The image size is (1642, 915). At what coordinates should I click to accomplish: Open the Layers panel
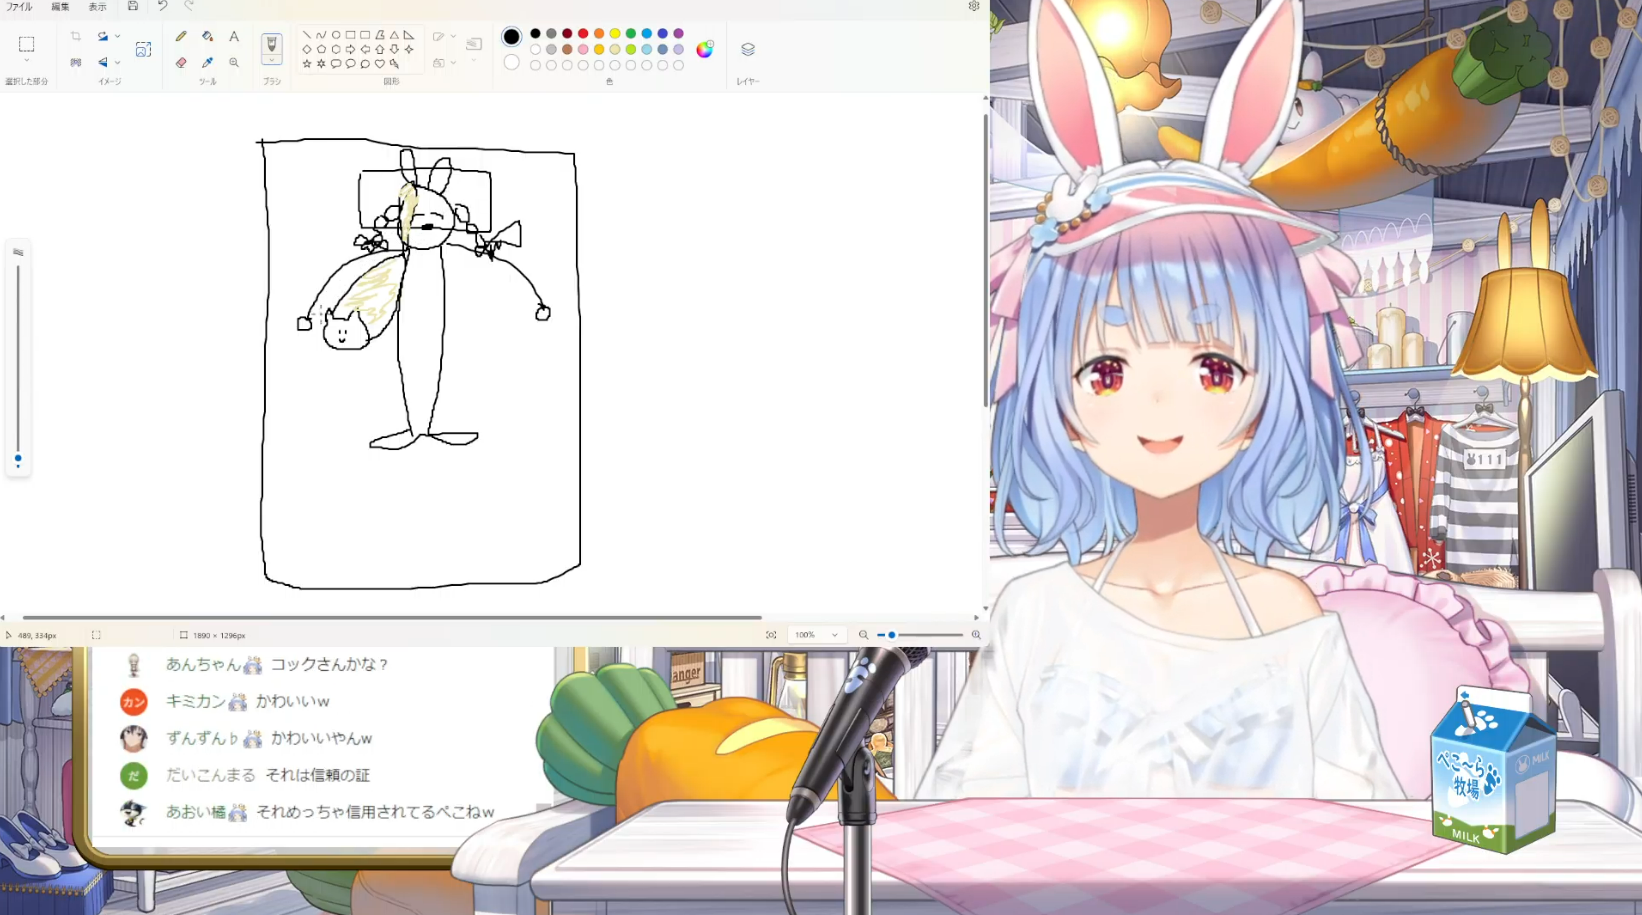[x=747, y=49]
